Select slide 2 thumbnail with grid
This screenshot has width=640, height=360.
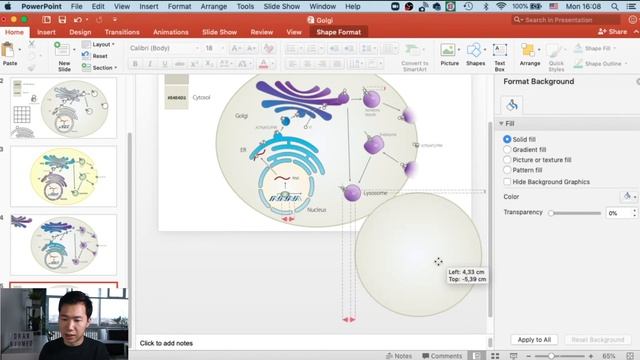(63, 108)
